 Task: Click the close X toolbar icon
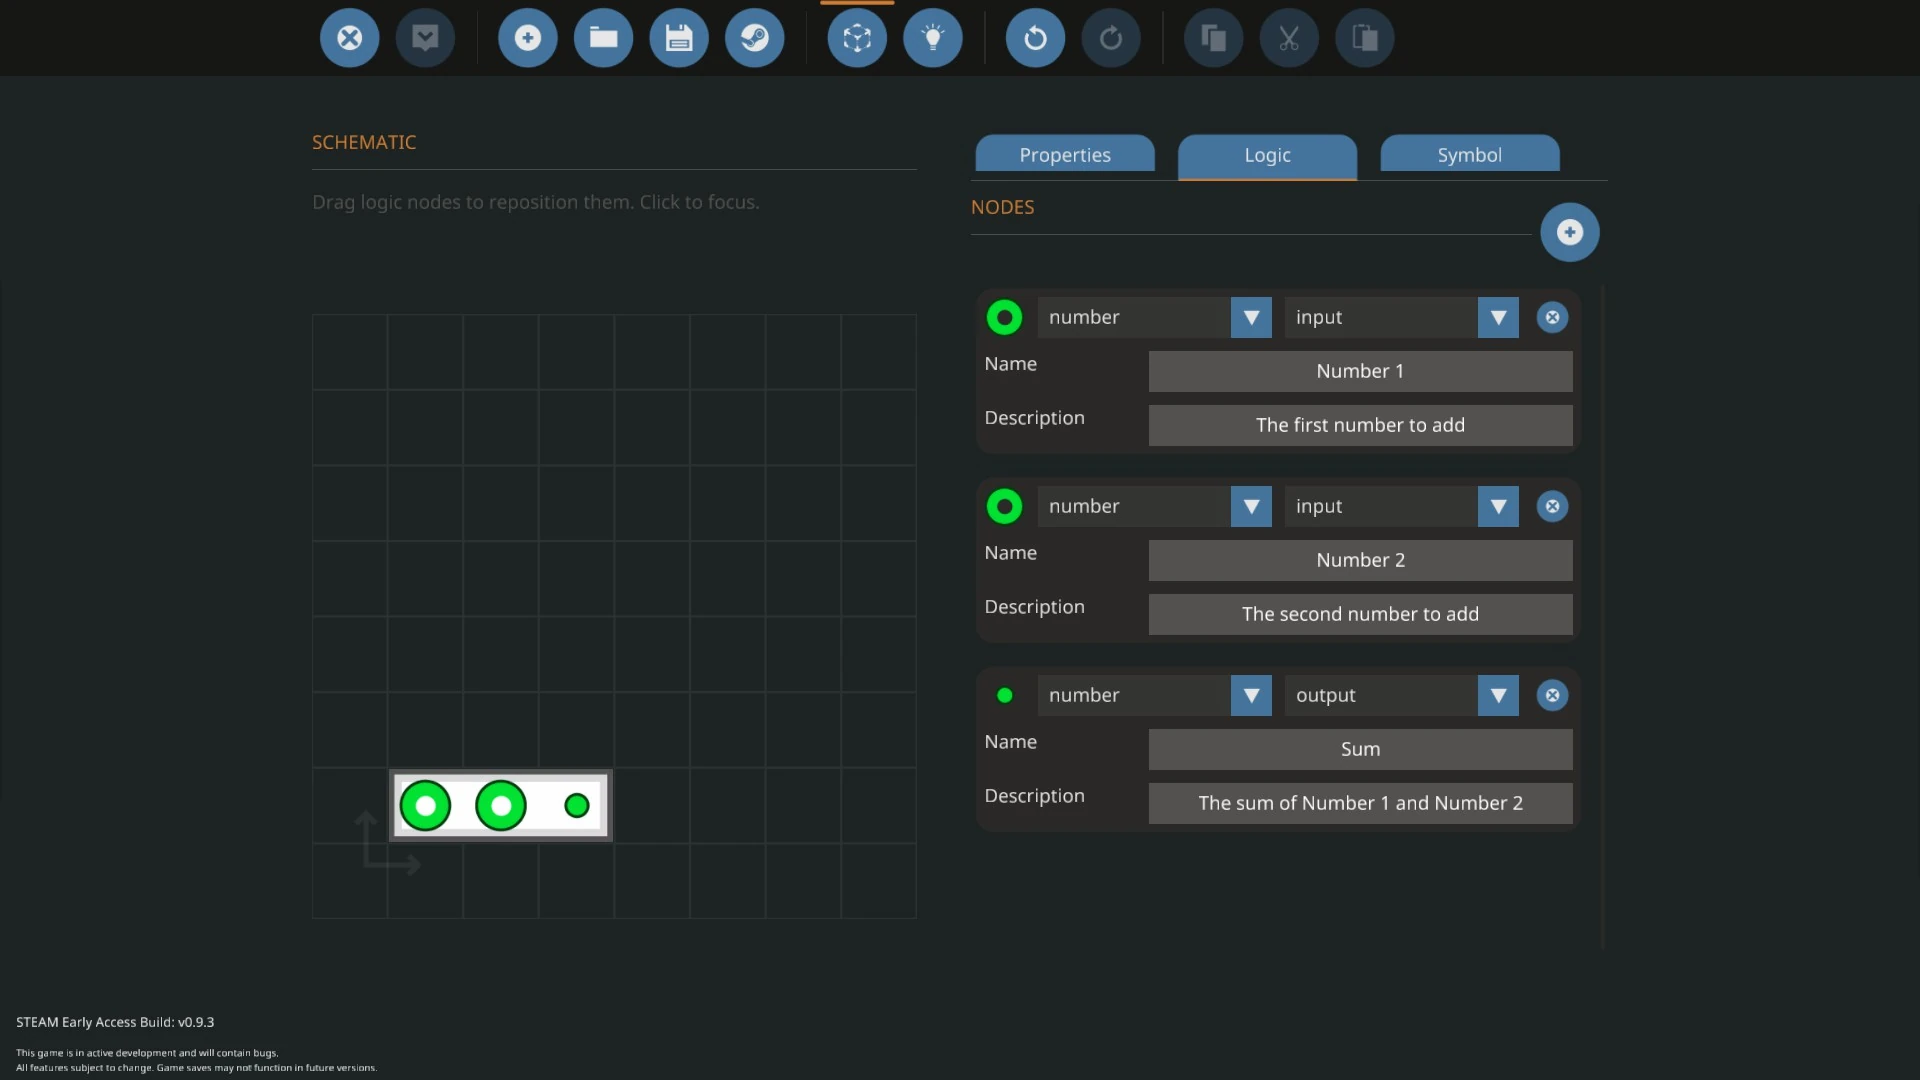(x=349, y=38)
